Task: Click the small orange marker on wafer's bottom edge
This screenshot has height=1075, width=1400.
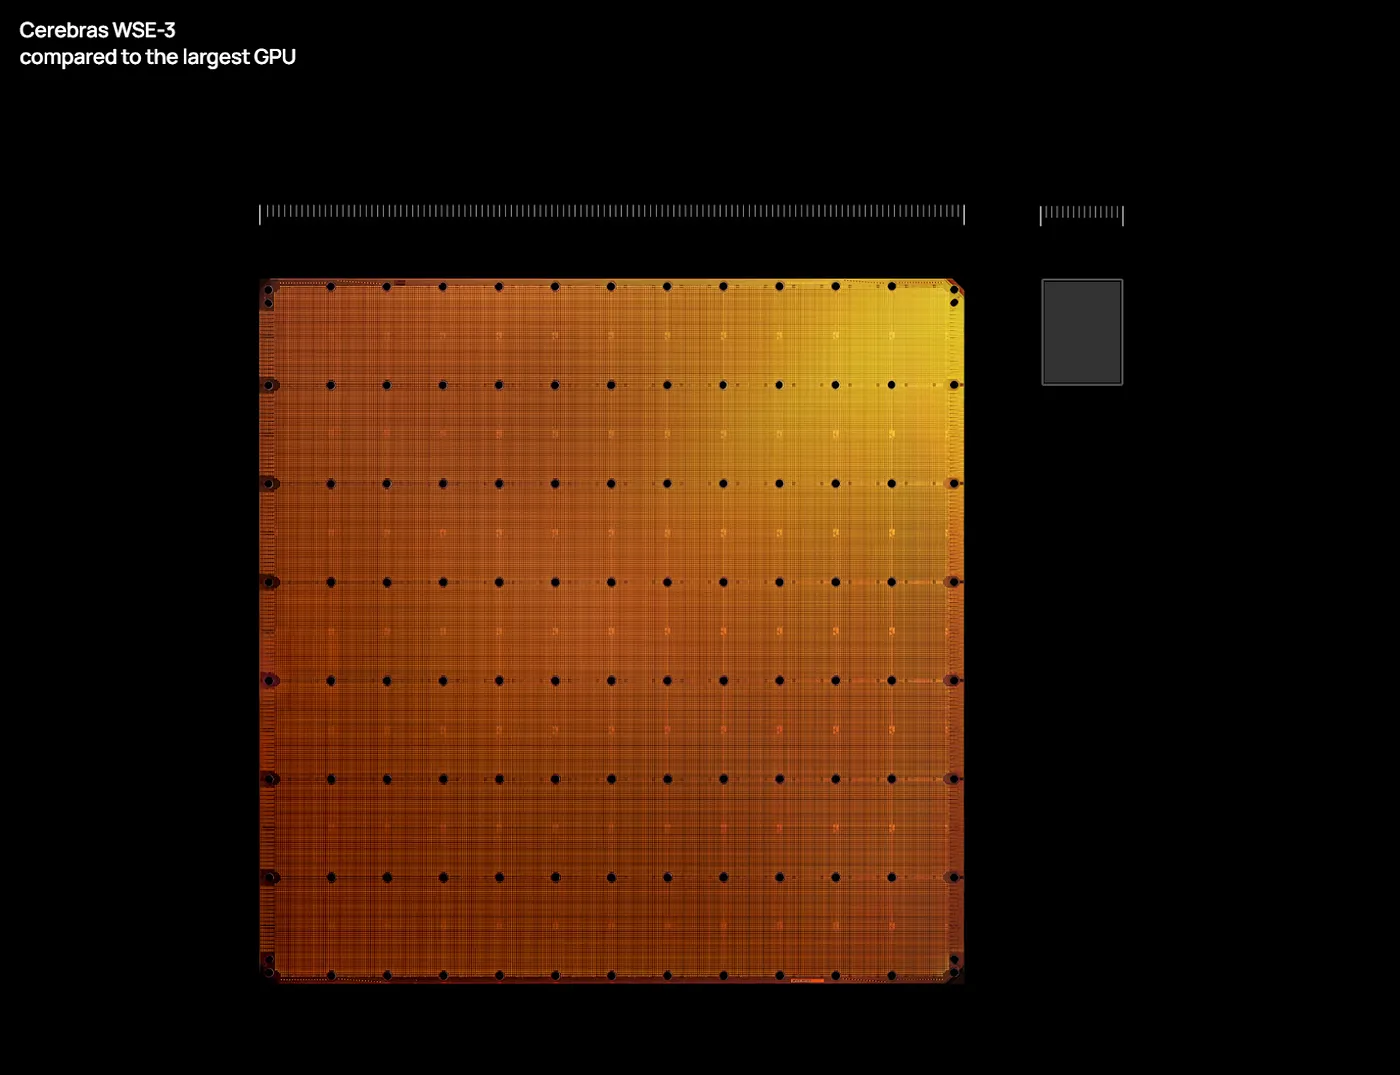Action: coord(807,980)
